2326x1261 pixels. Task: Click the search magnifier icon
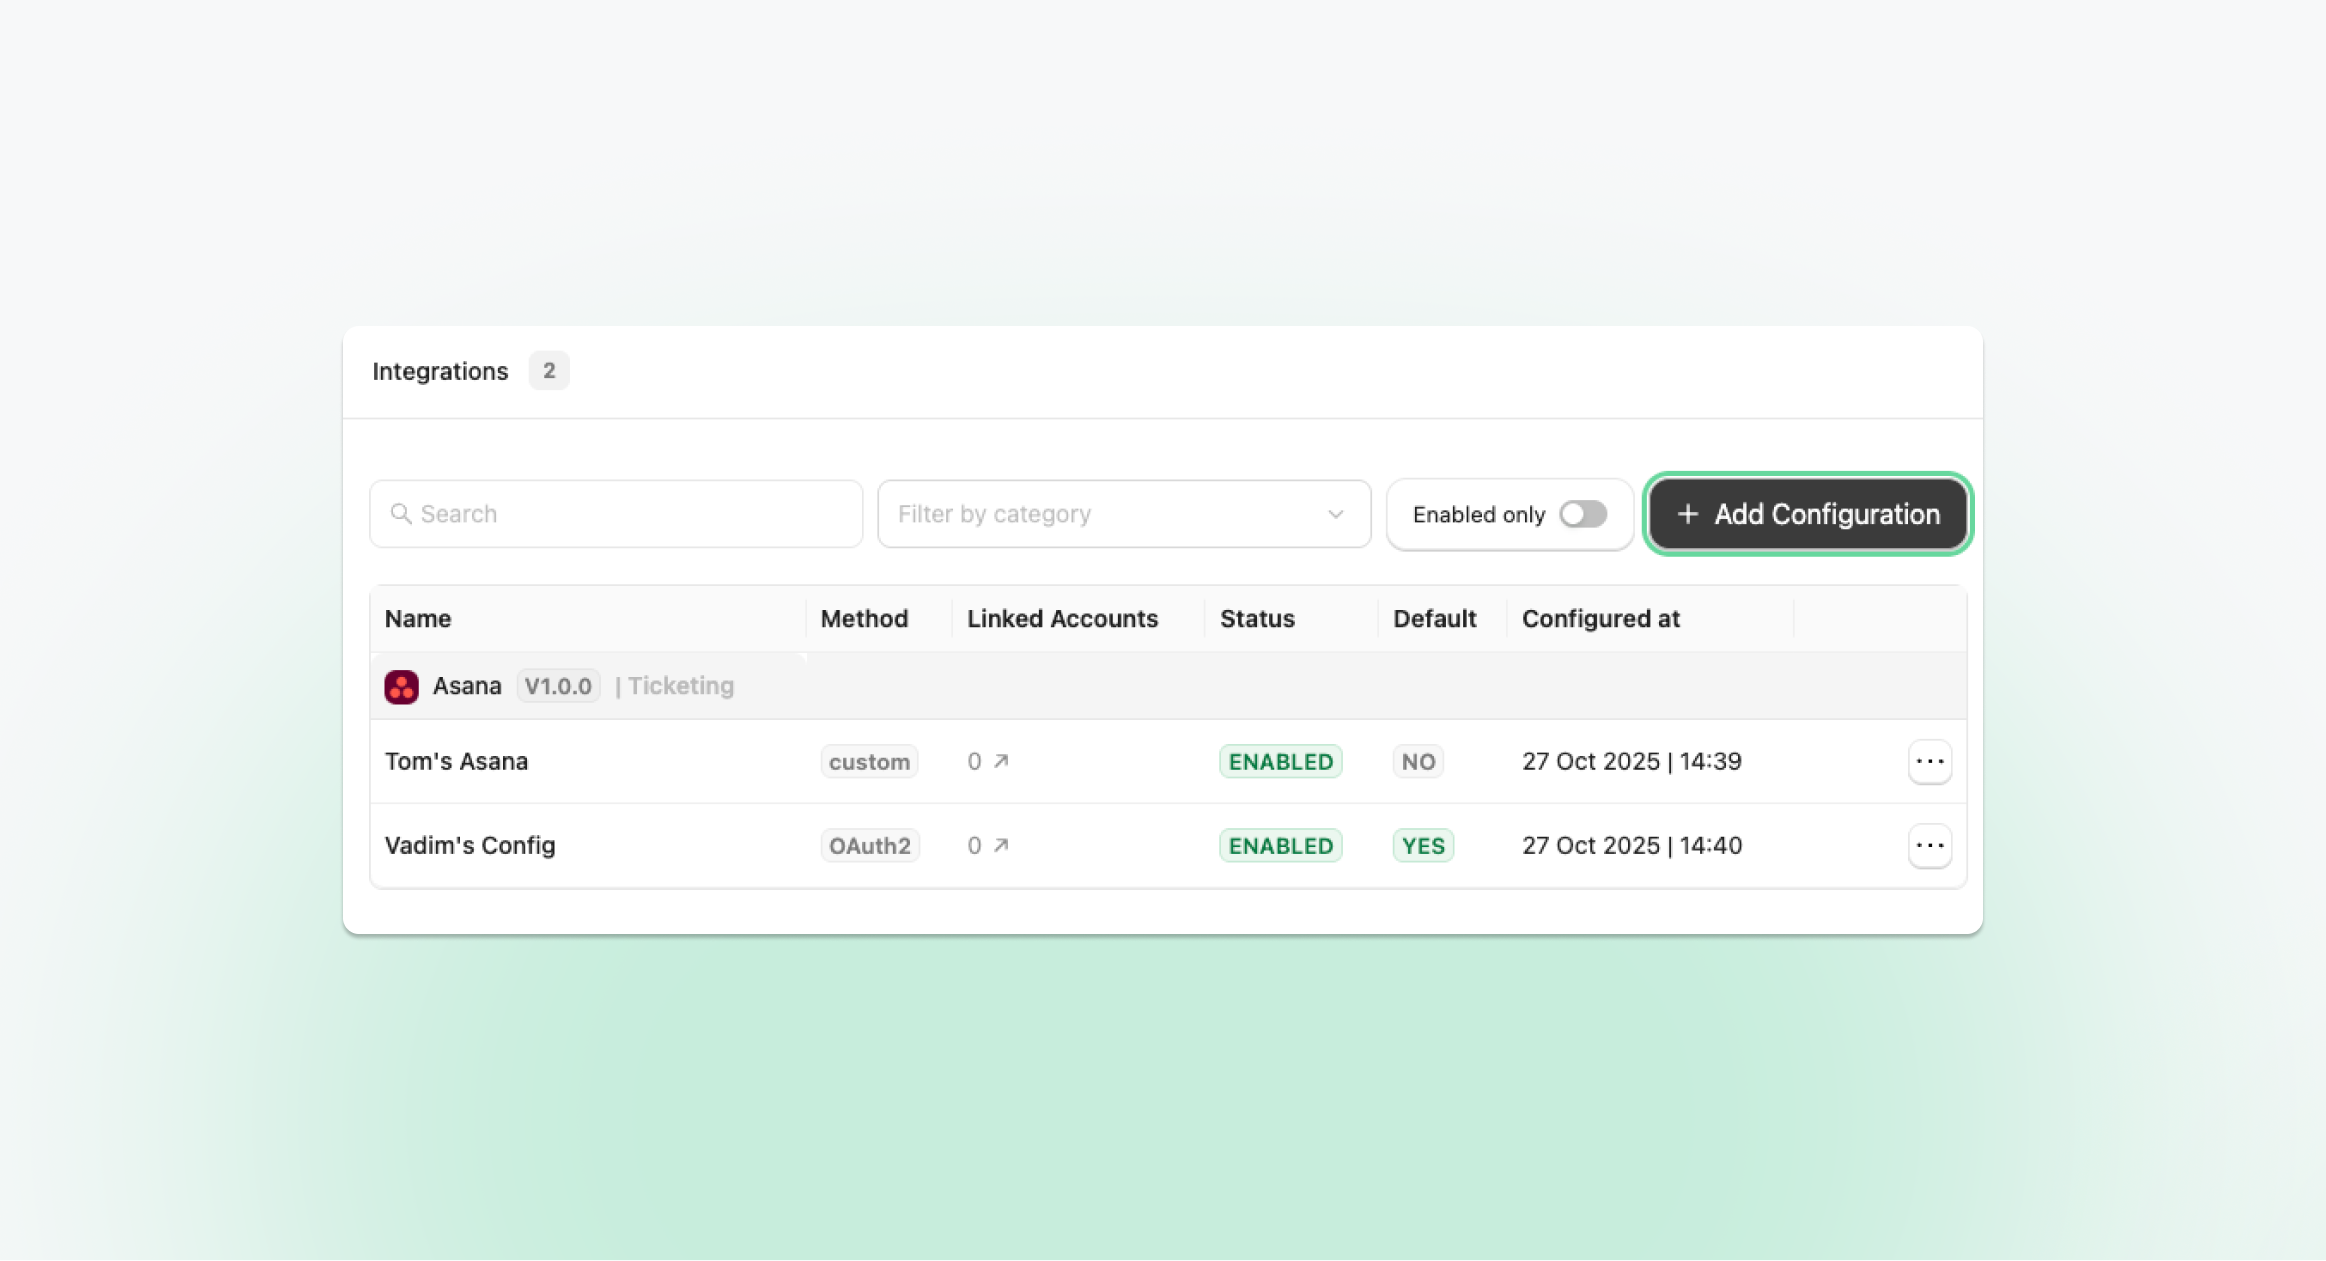[401, 514]
